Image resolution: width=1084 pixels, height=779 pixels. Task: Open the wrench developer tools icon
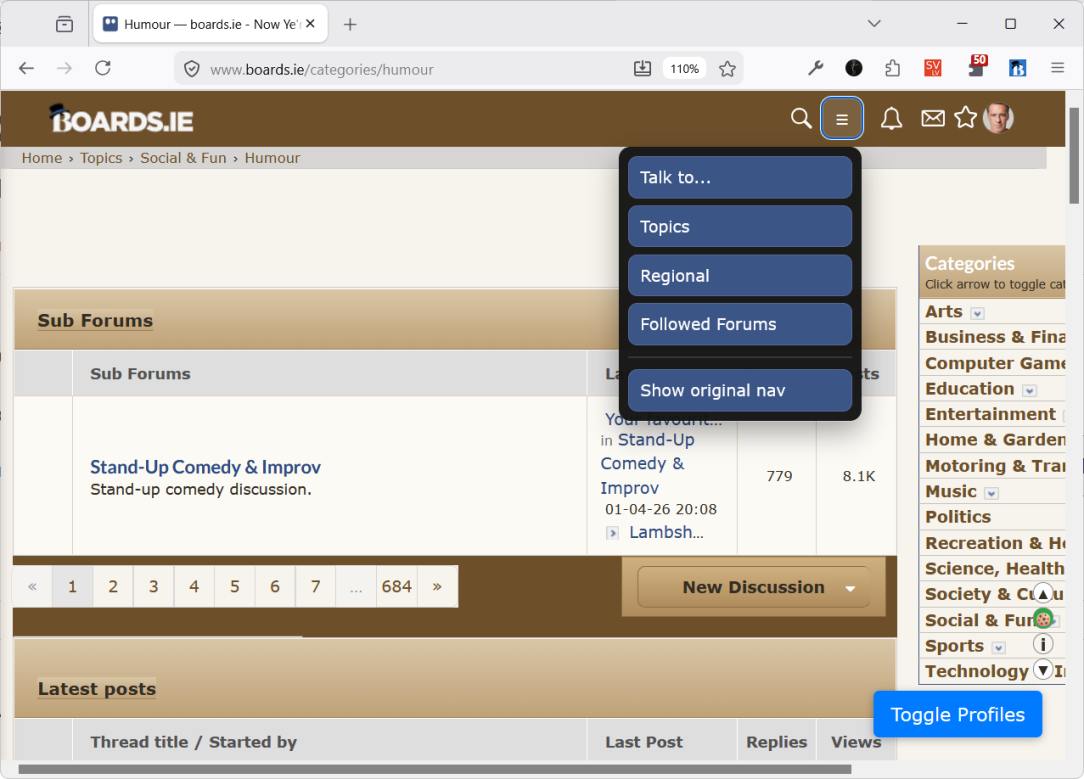816,68
